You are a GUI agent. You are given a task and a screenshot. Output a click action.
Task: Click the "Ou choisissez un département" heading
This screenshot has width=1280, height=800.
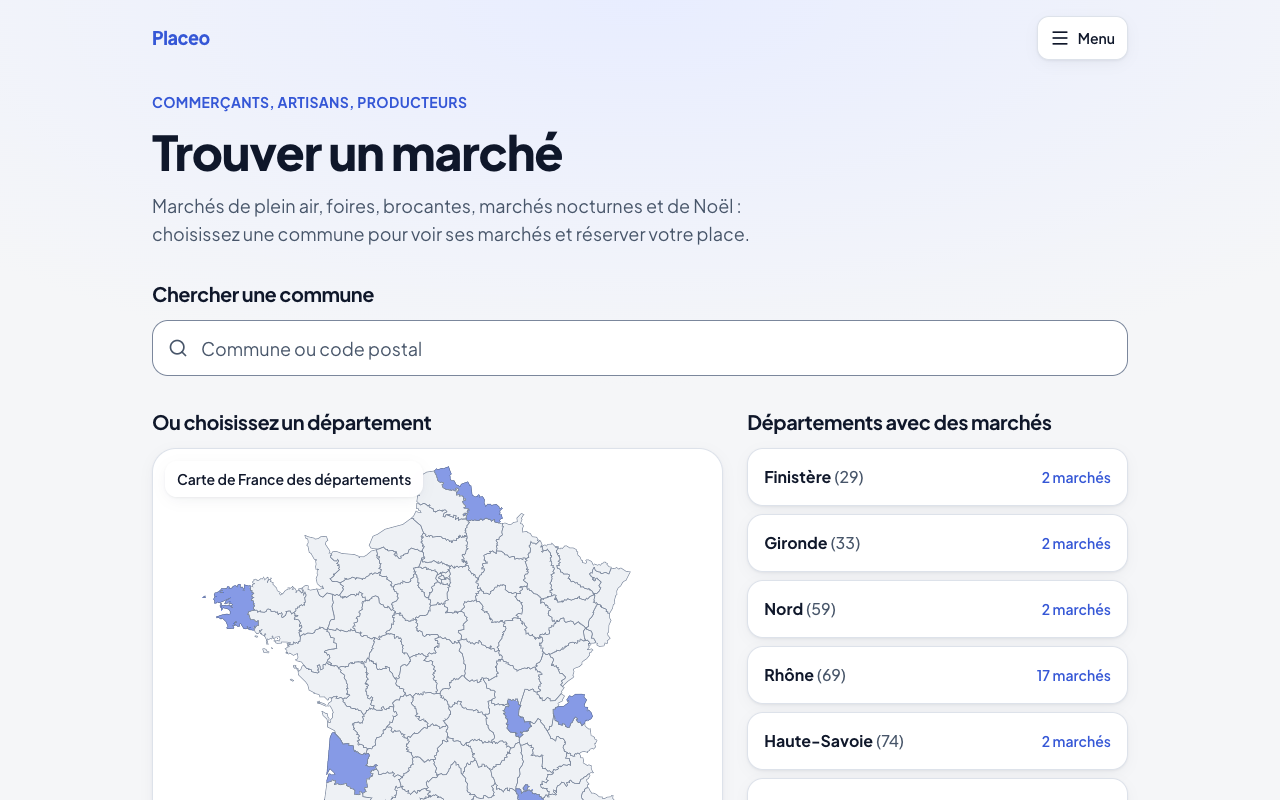pyautogui.click(x=292, y=422)
